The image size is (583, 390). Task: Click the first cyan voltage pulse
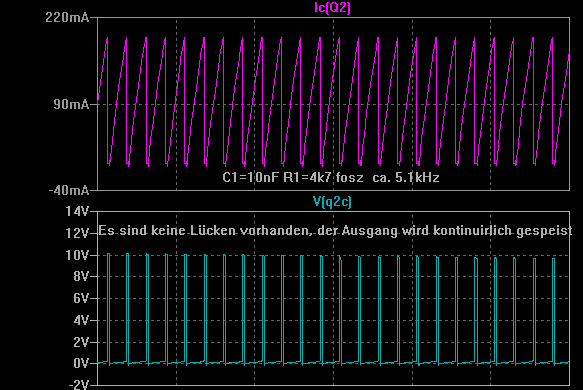pos(109,309)
